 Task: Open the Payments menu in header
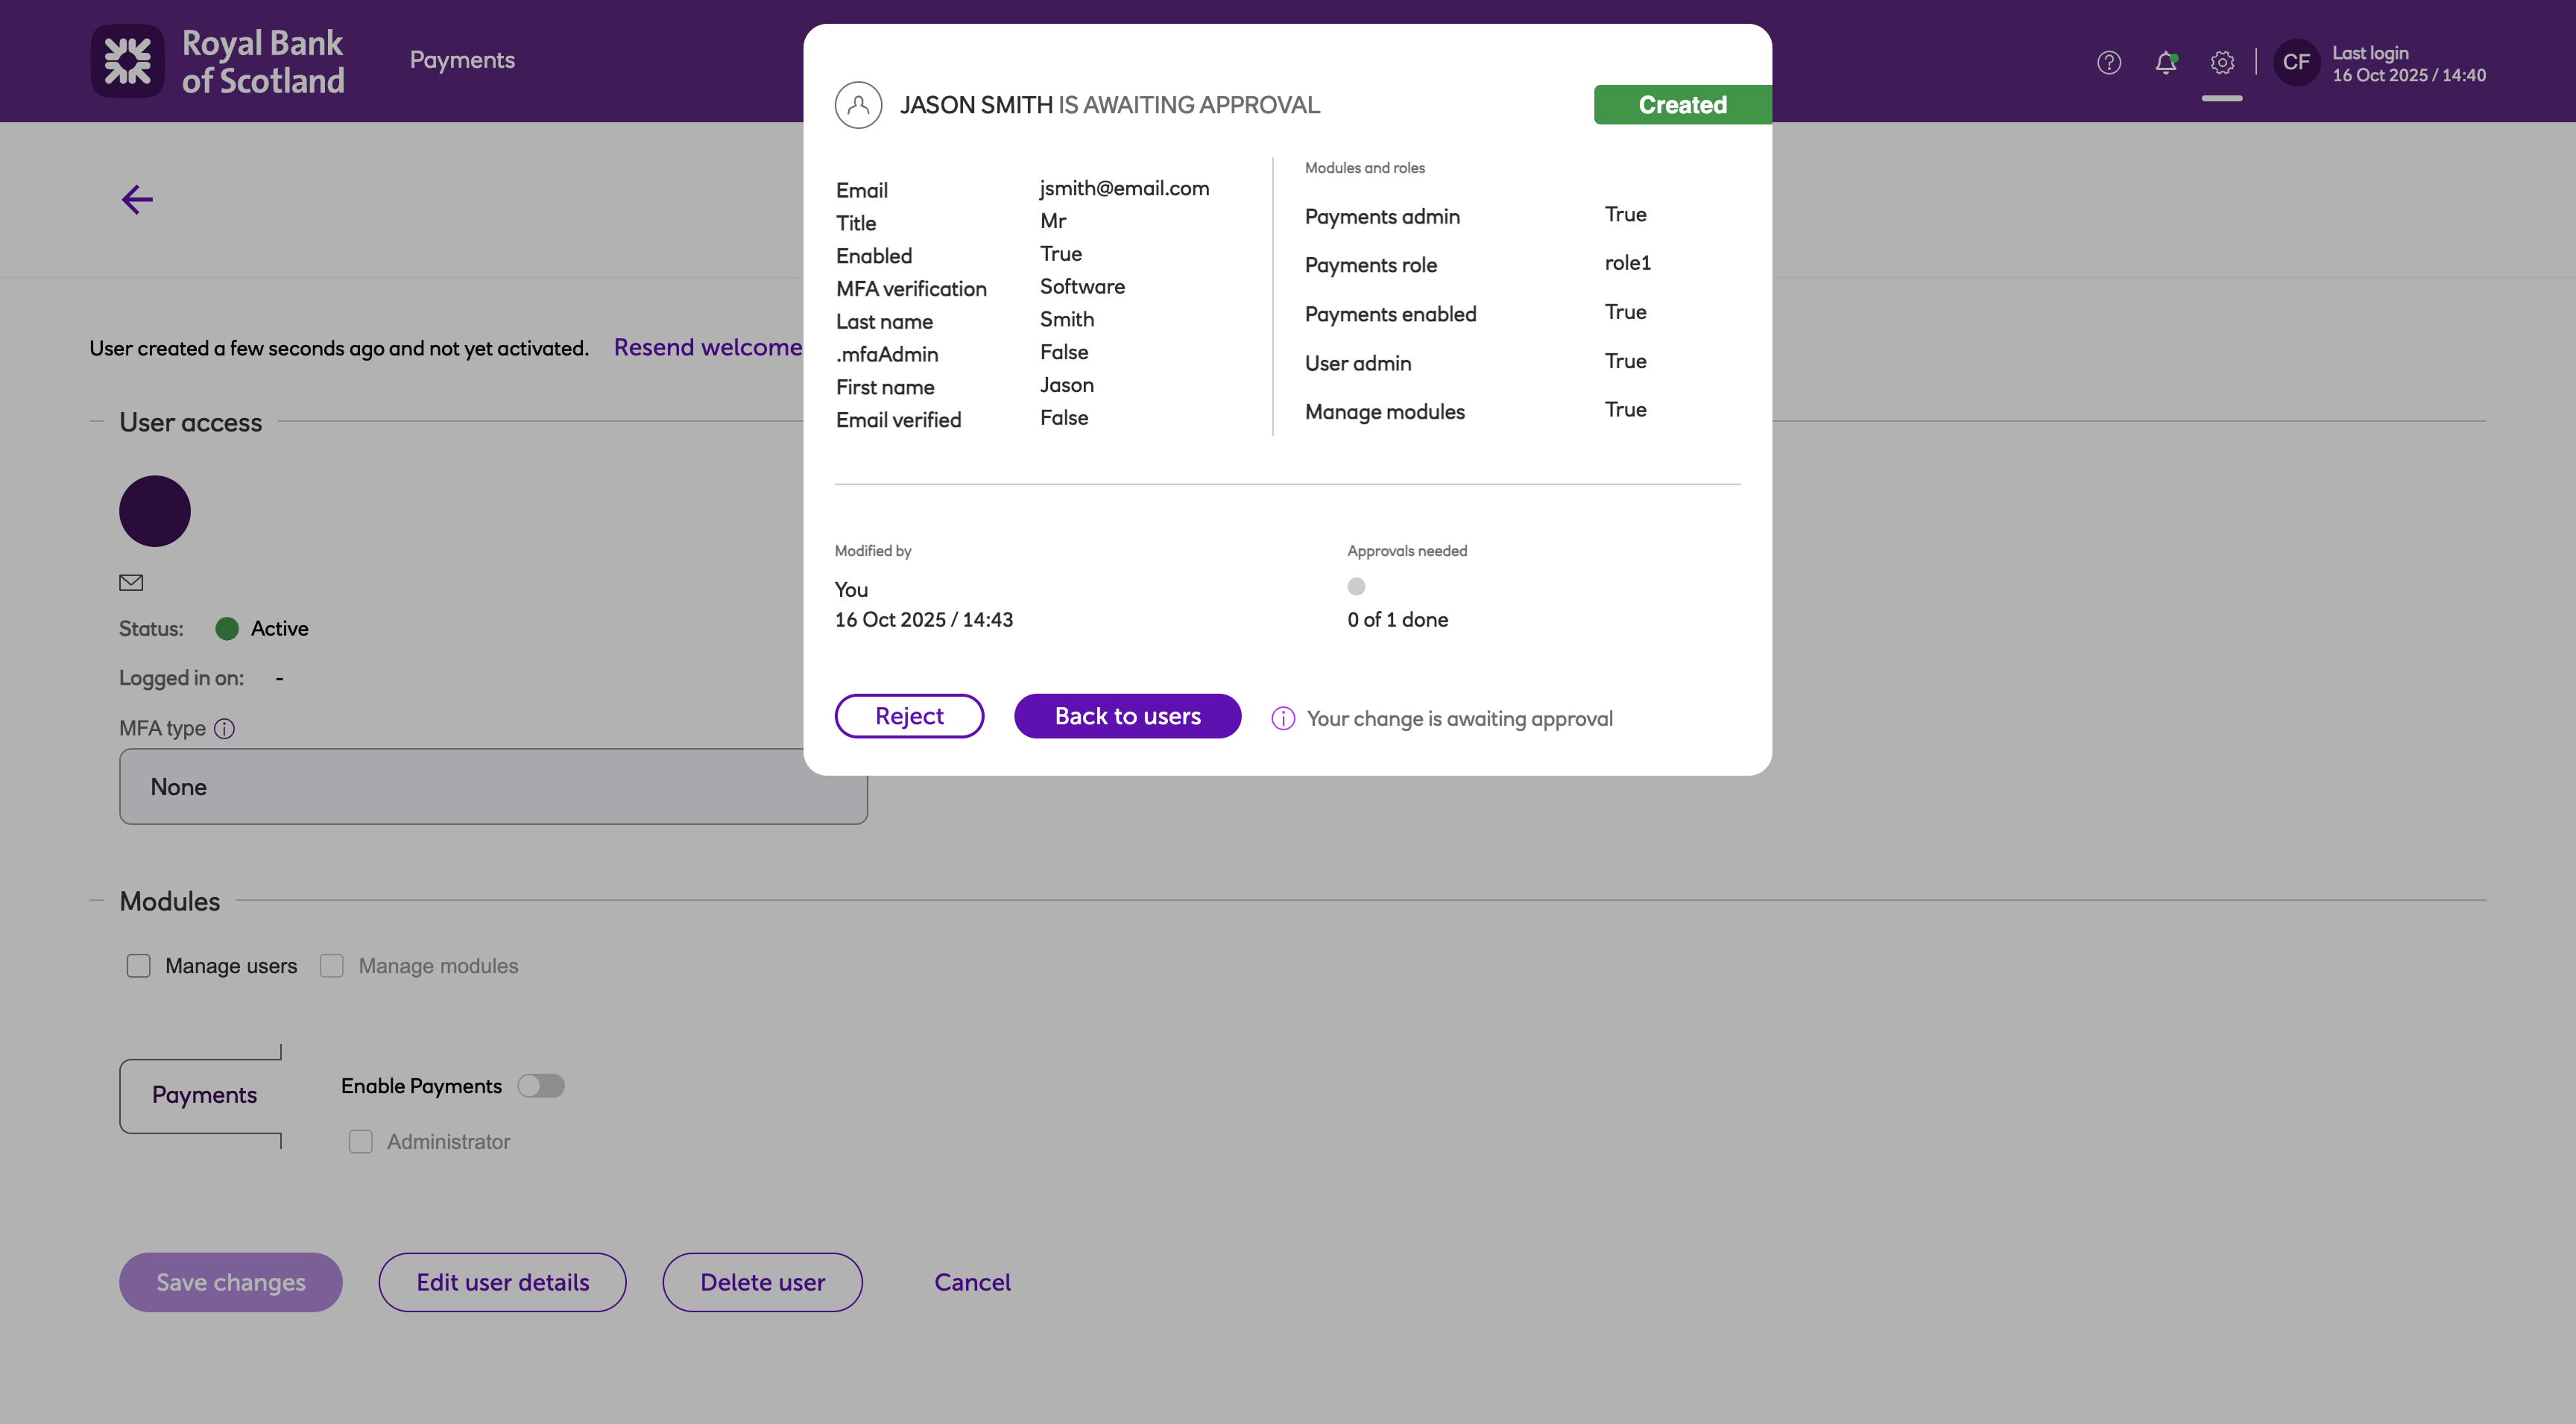click(x=462, y=60)
